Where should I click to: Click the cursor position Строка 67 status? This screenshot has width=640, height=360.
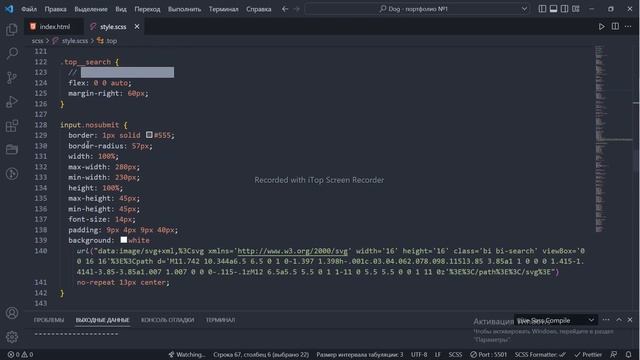(x=261, y=355)
